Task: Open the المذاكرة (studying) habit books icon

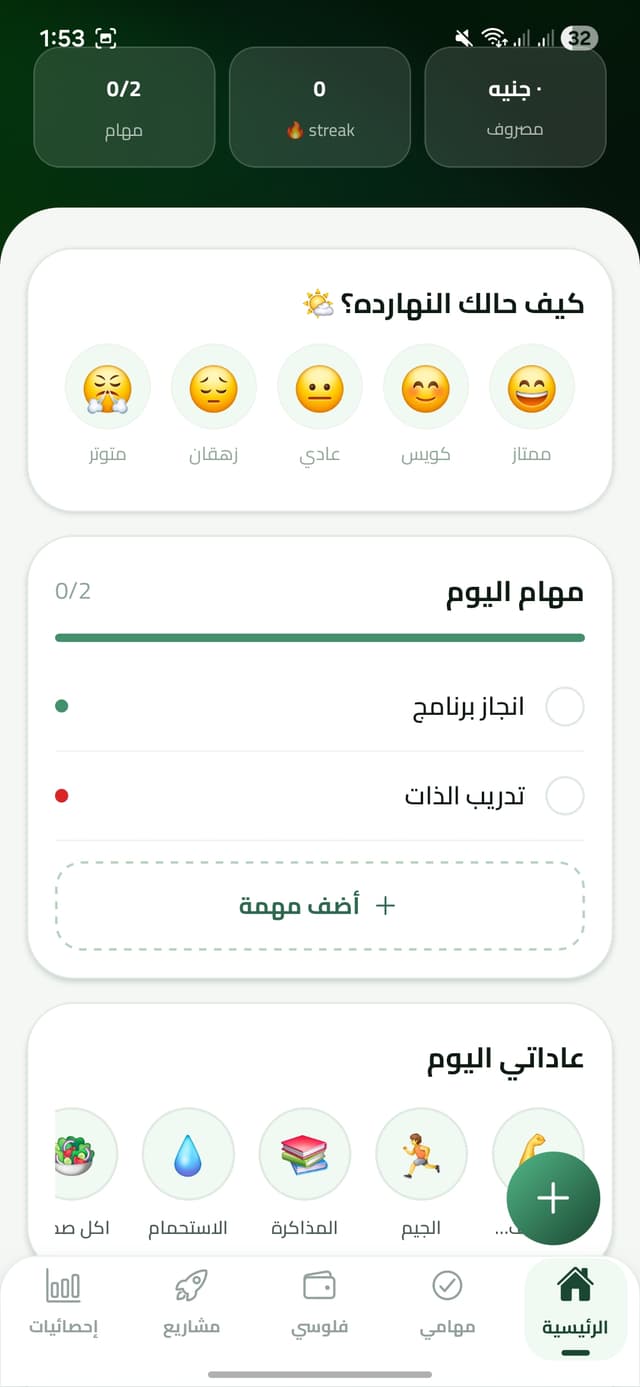Action: point(305,1153)
